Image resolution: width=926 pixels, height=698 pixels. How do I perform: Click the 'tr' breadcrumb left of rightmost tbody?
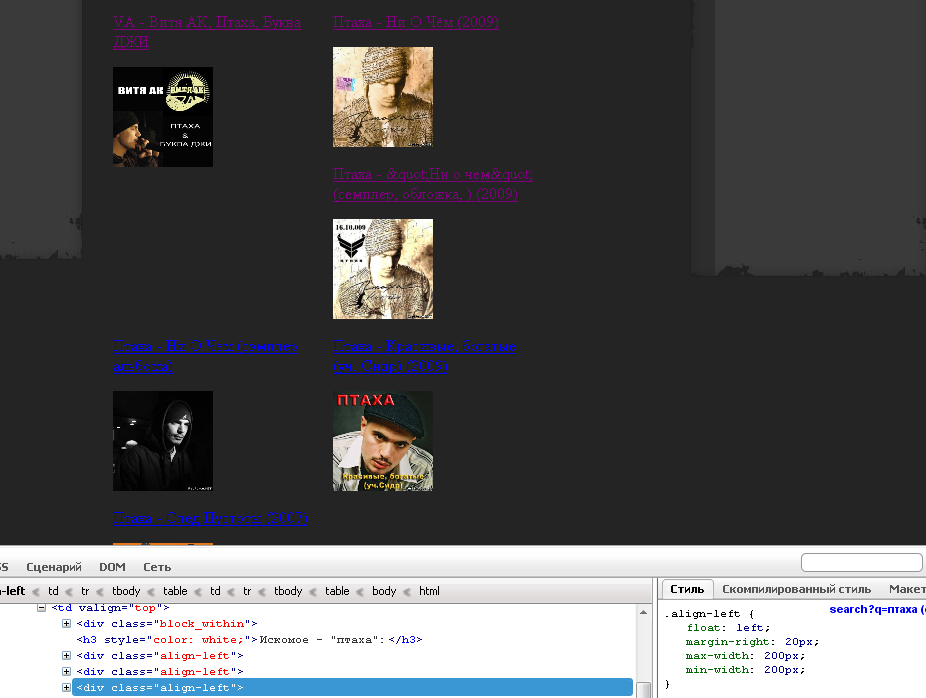click(x=247, y=591)
